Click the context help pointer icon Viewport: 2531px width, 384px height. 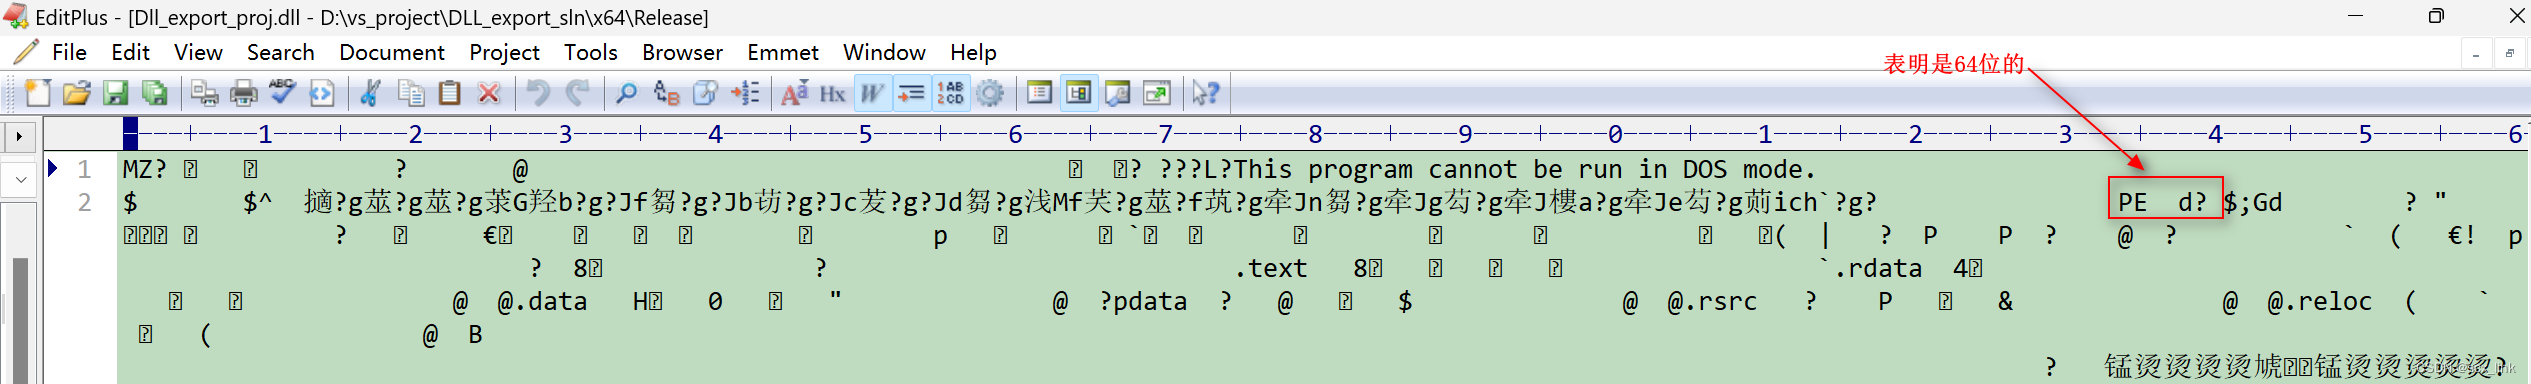pyautogui.click(x=1206, y=93)
